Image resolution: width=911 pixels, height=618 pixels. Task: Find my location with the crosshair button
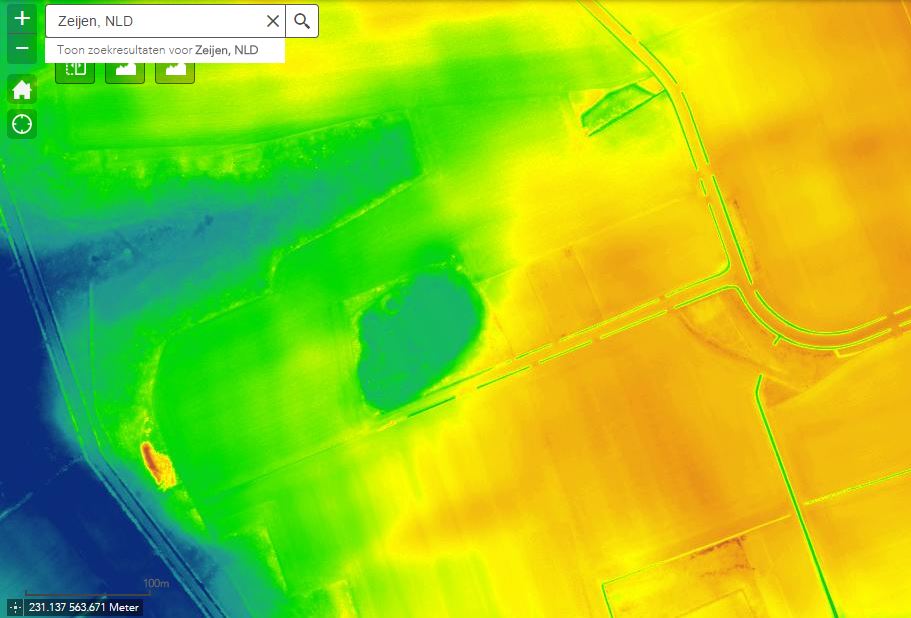[22, 124]
